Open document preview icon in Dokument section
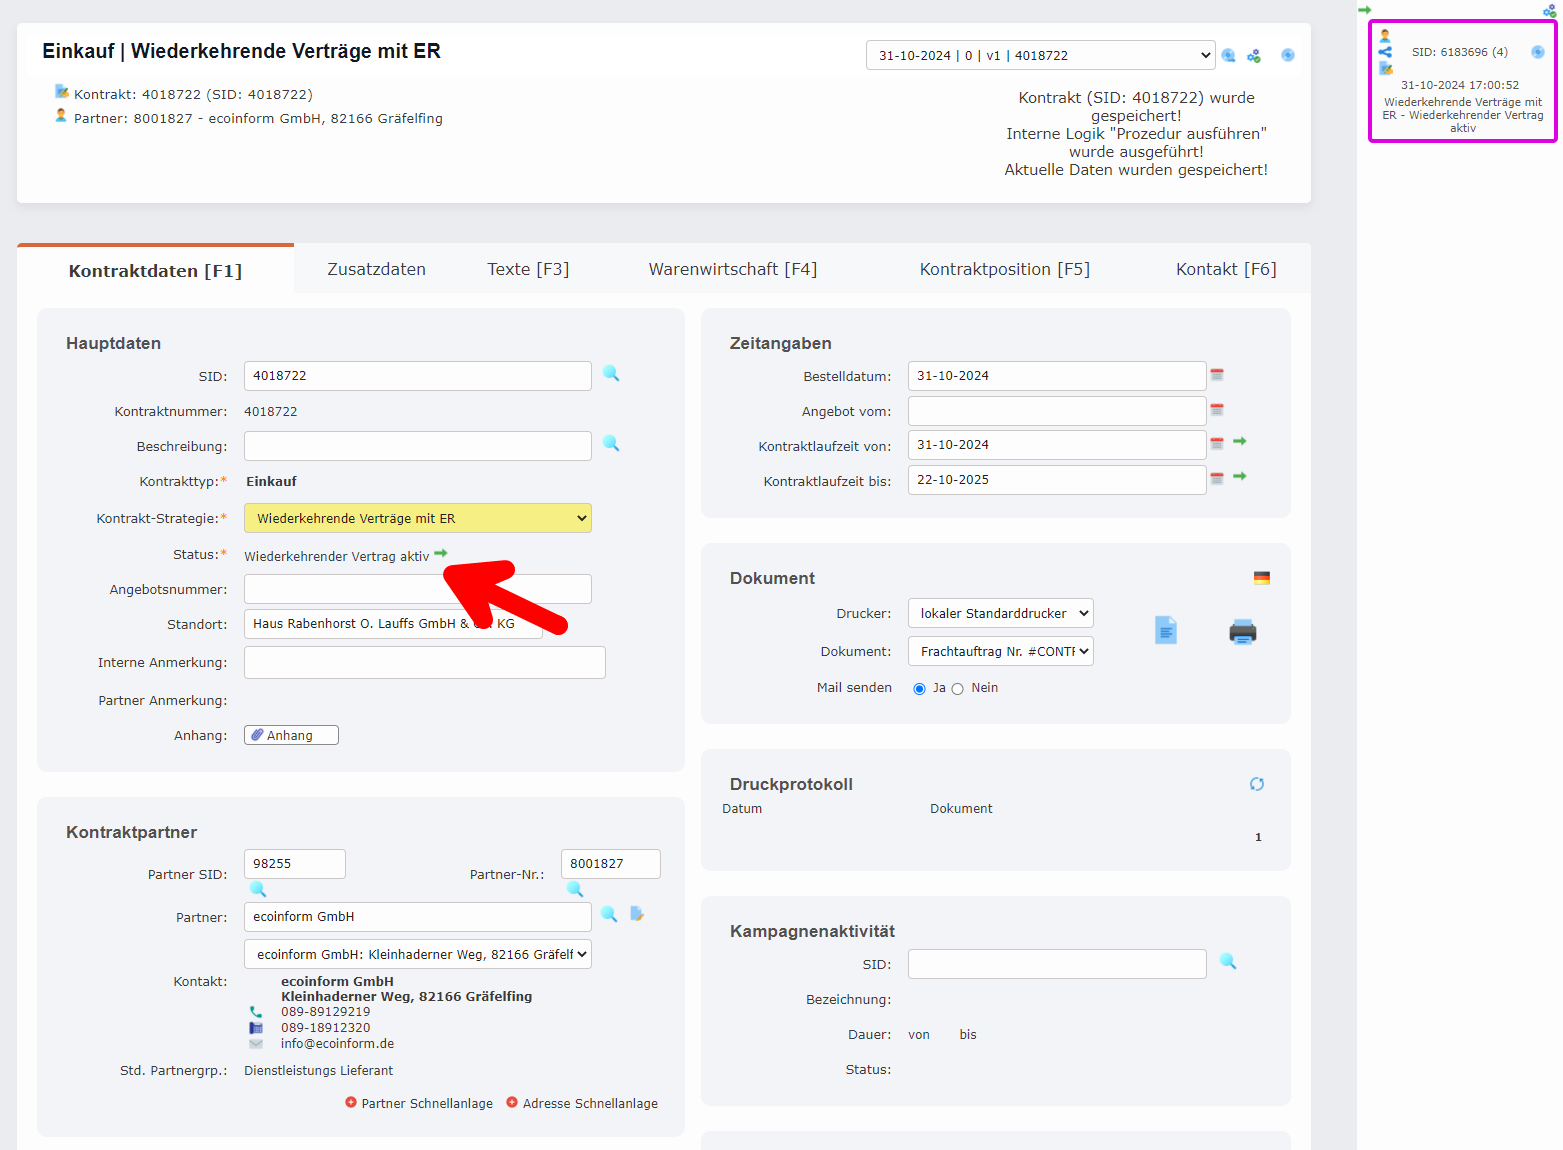 coord(1166,630)
